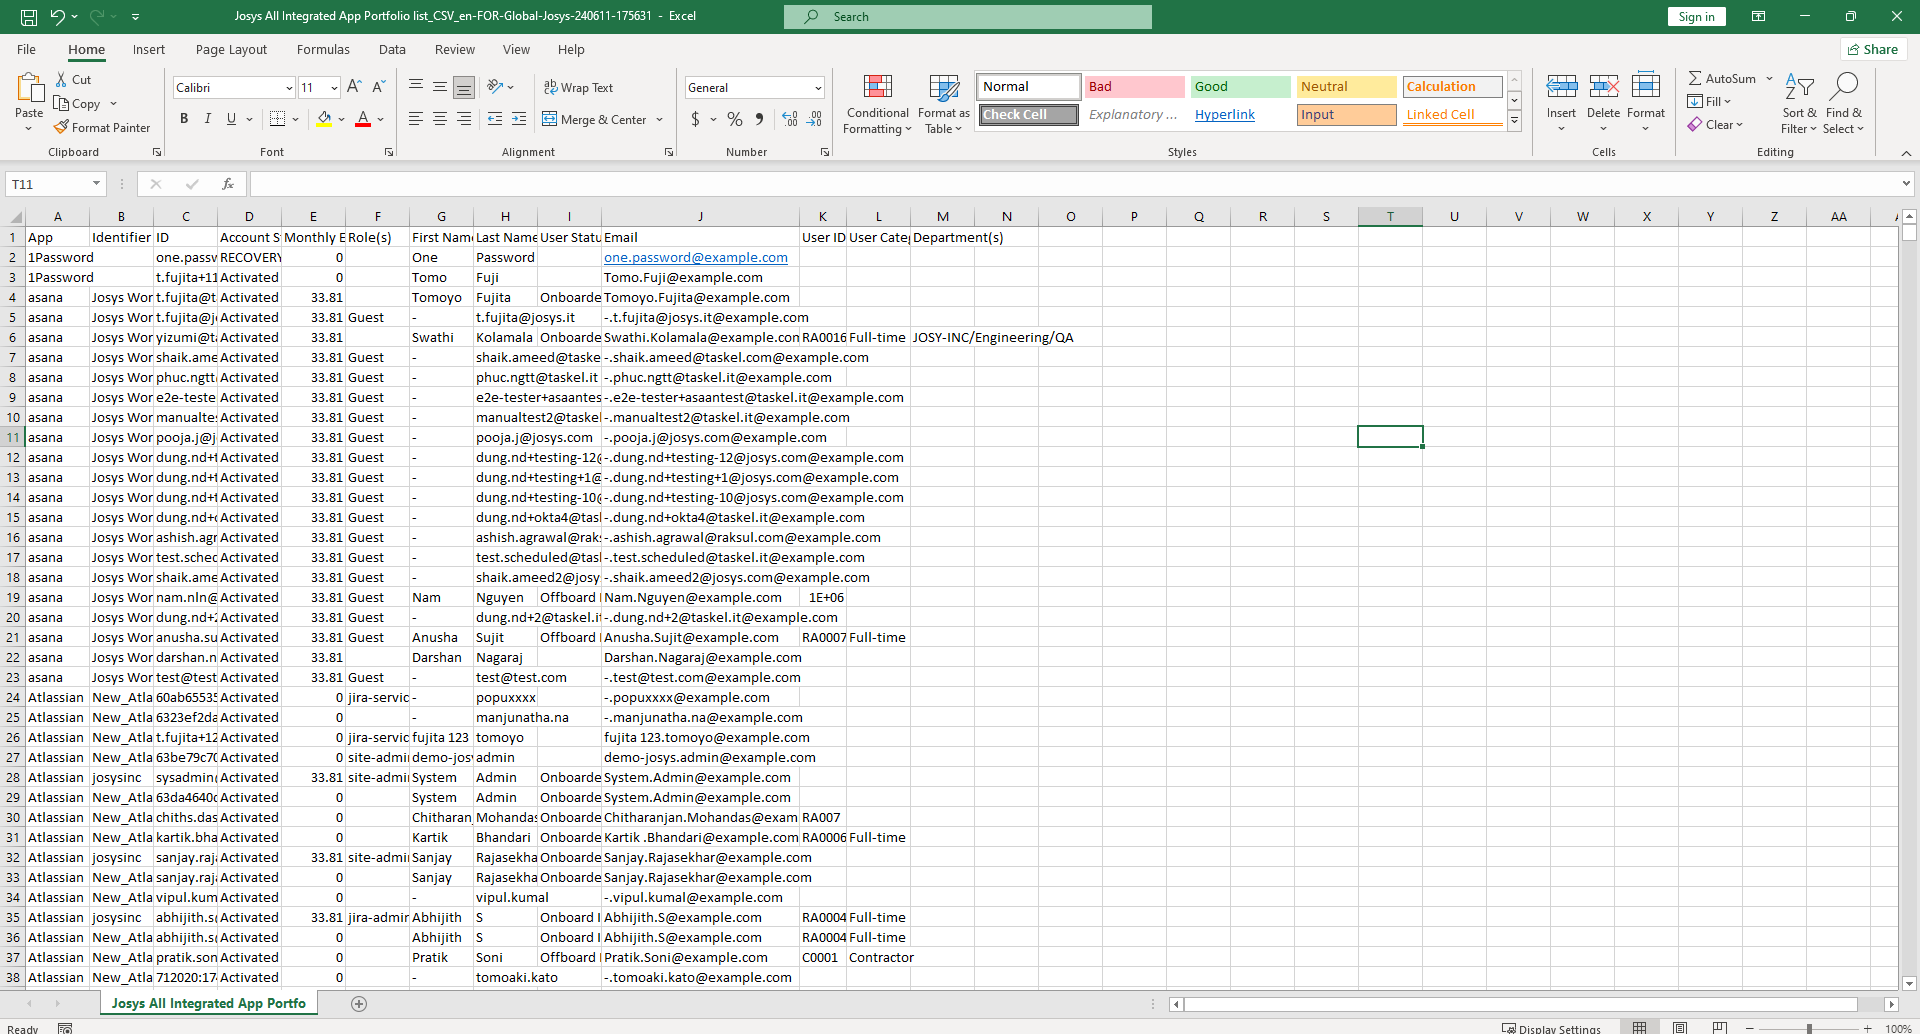
Task: Open the Calibri font name dropdown
Action: tap(289, 88)
